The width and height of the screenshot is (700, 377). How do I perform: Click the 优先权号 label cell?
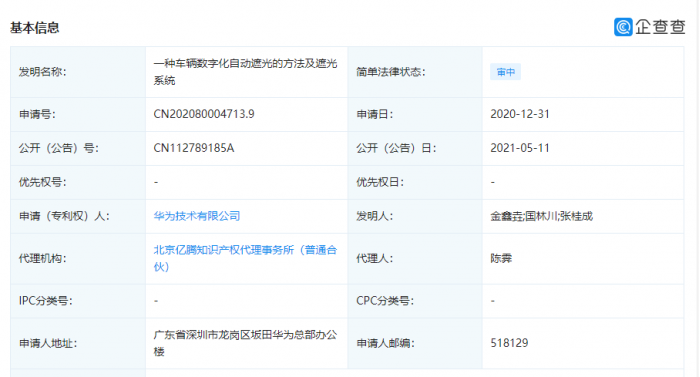tap(78, 182)
